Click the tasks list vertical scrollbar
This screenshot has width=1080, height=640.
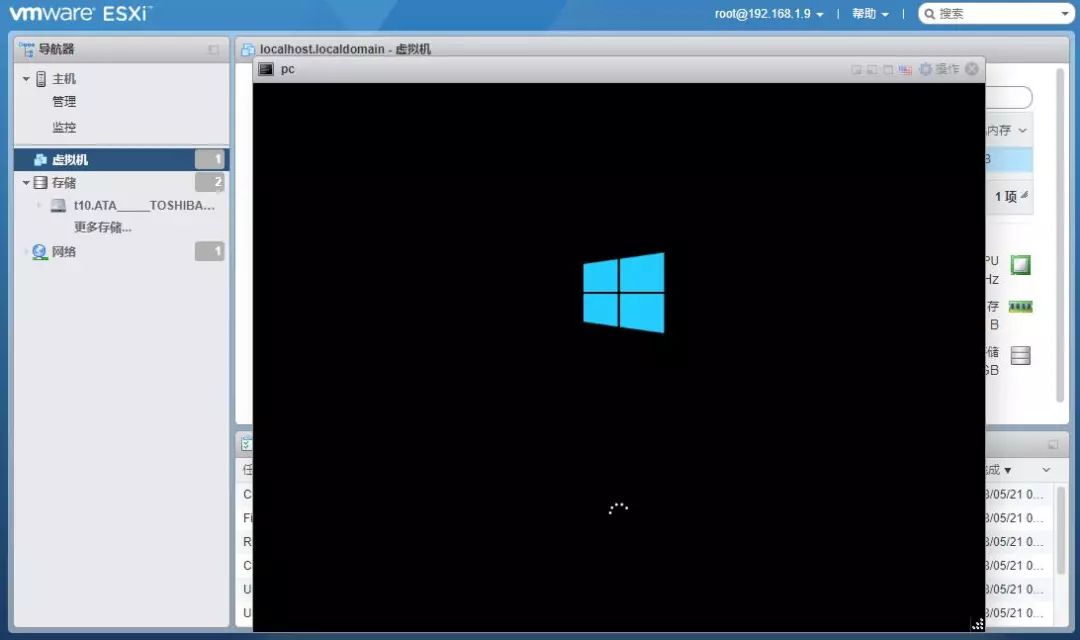point(1061,530)
